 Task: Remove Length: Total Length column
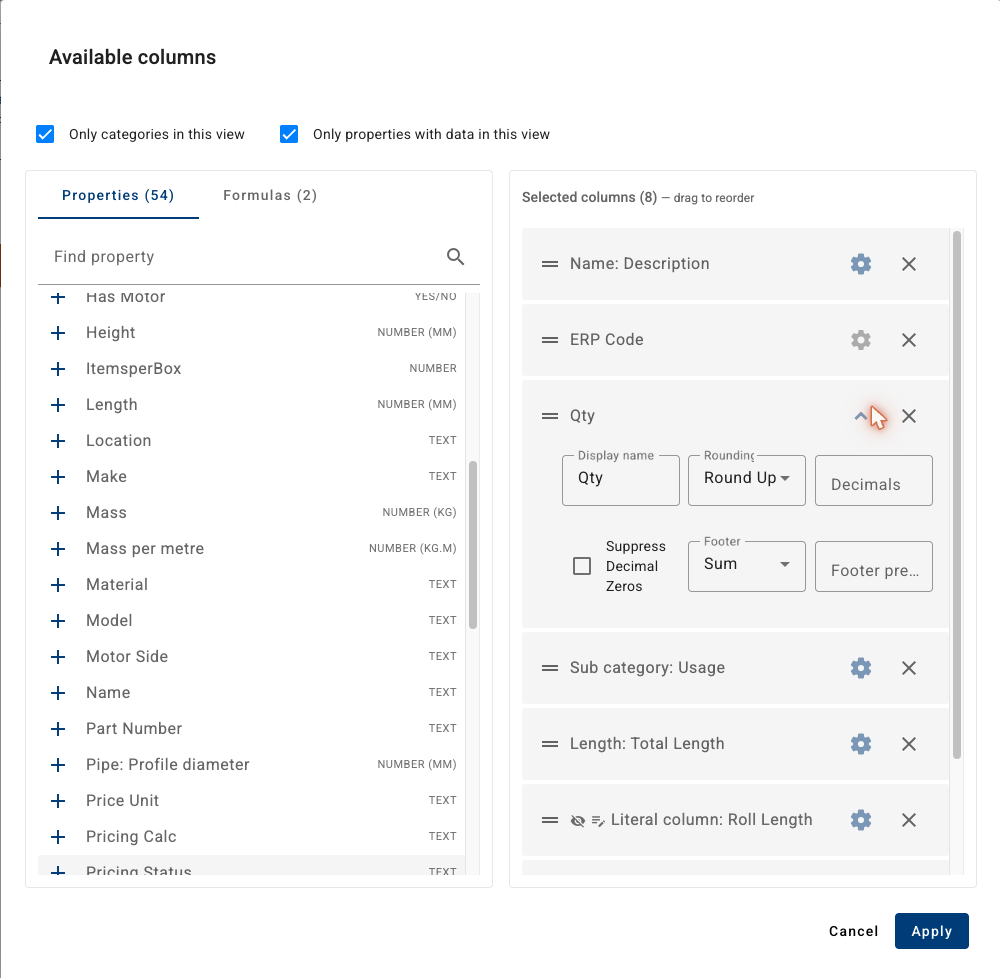pos(909,744)
